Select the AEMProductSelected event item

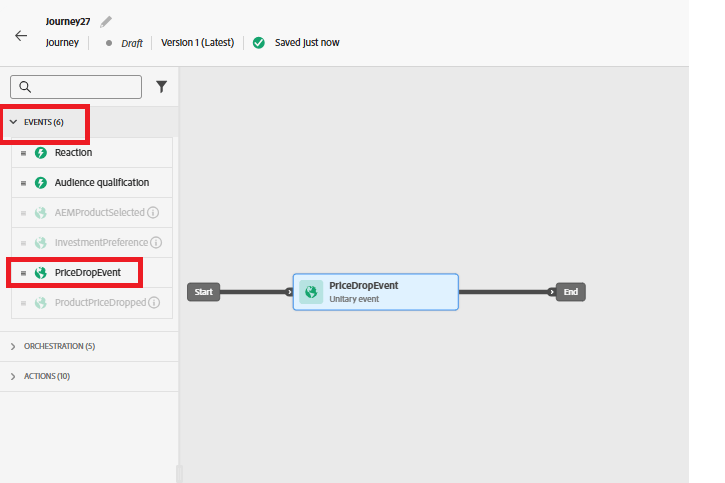click(92, 213)
